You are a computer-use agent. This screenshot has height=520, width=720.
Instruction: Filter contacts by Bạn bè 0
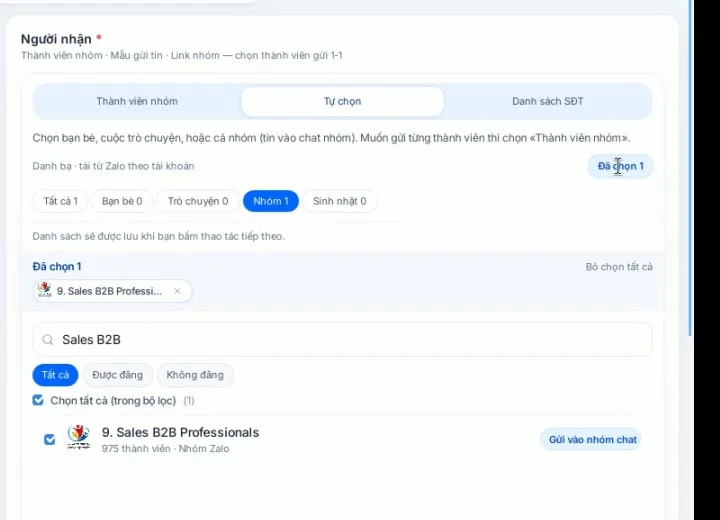tap(122, 201)
